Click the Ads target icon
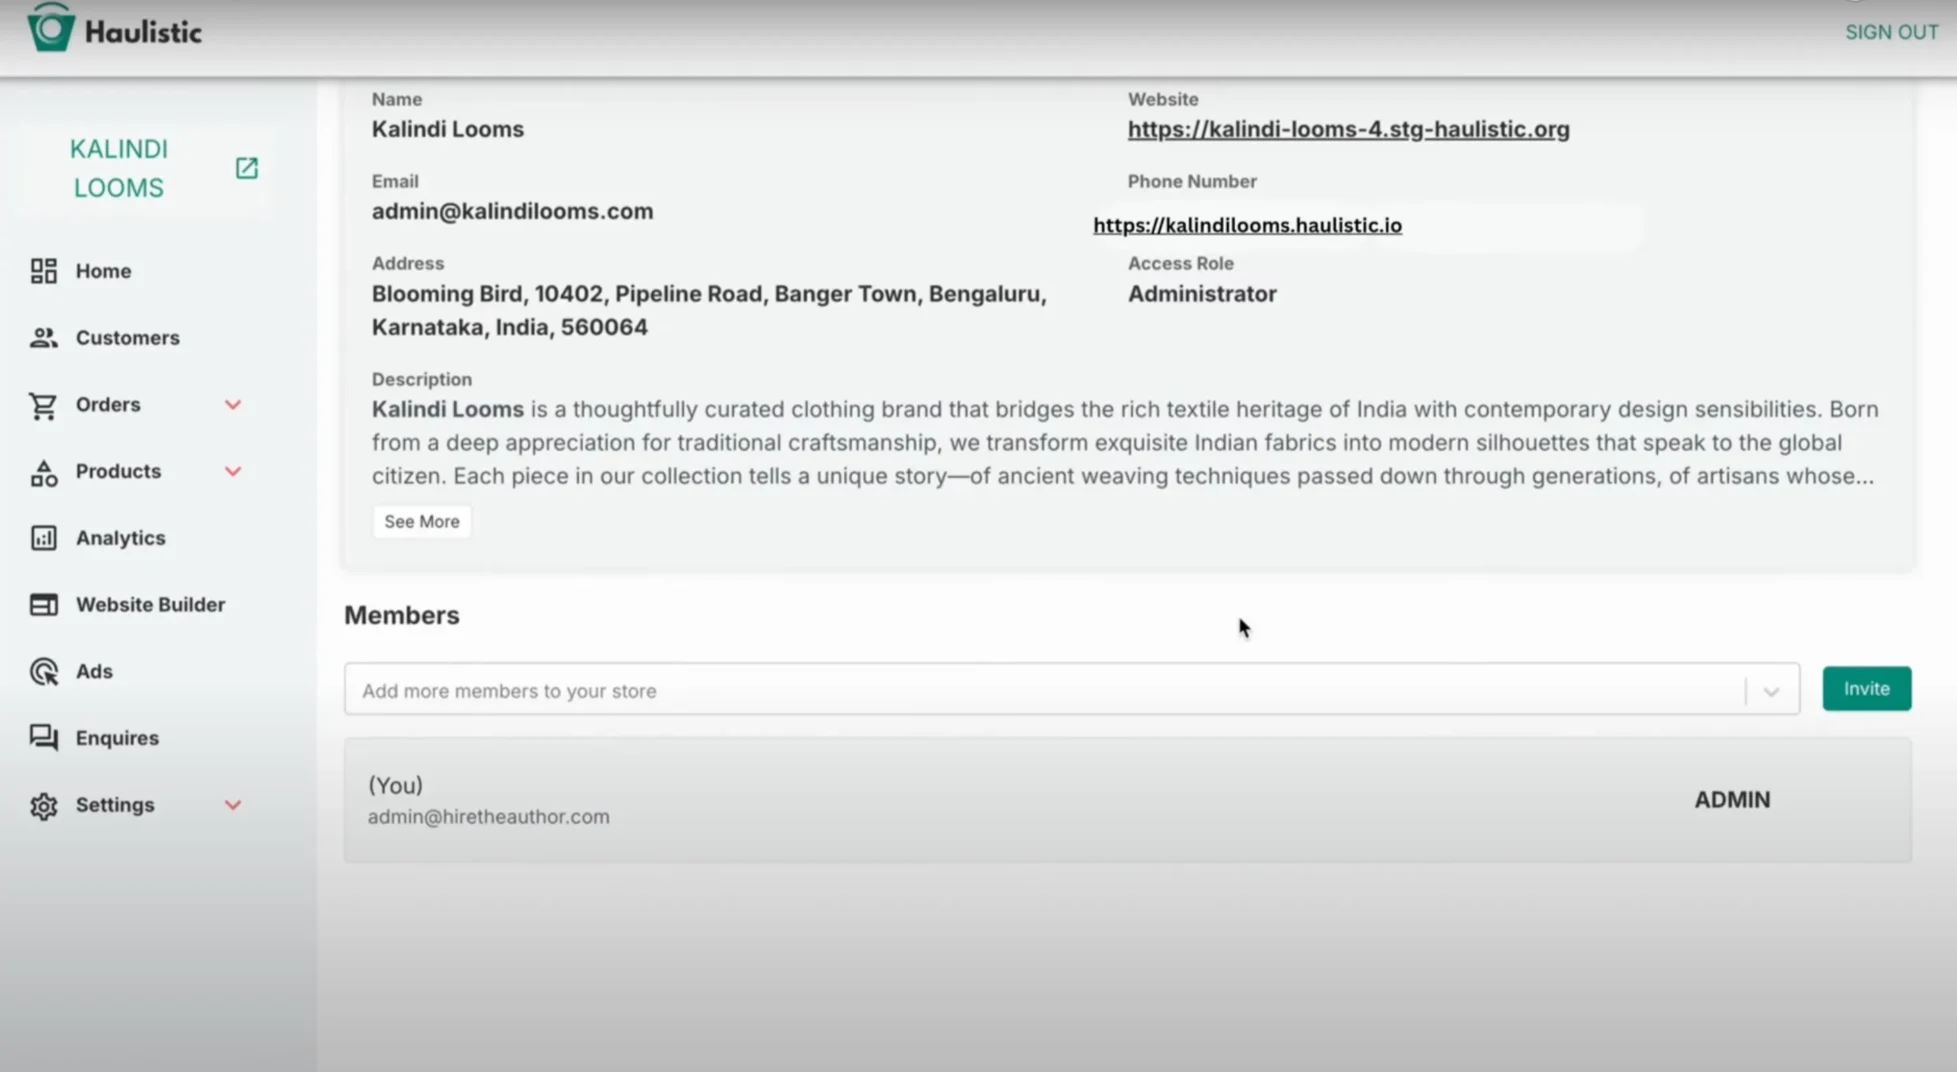Screen dimensions: 1957x1072 pos(43,672)
